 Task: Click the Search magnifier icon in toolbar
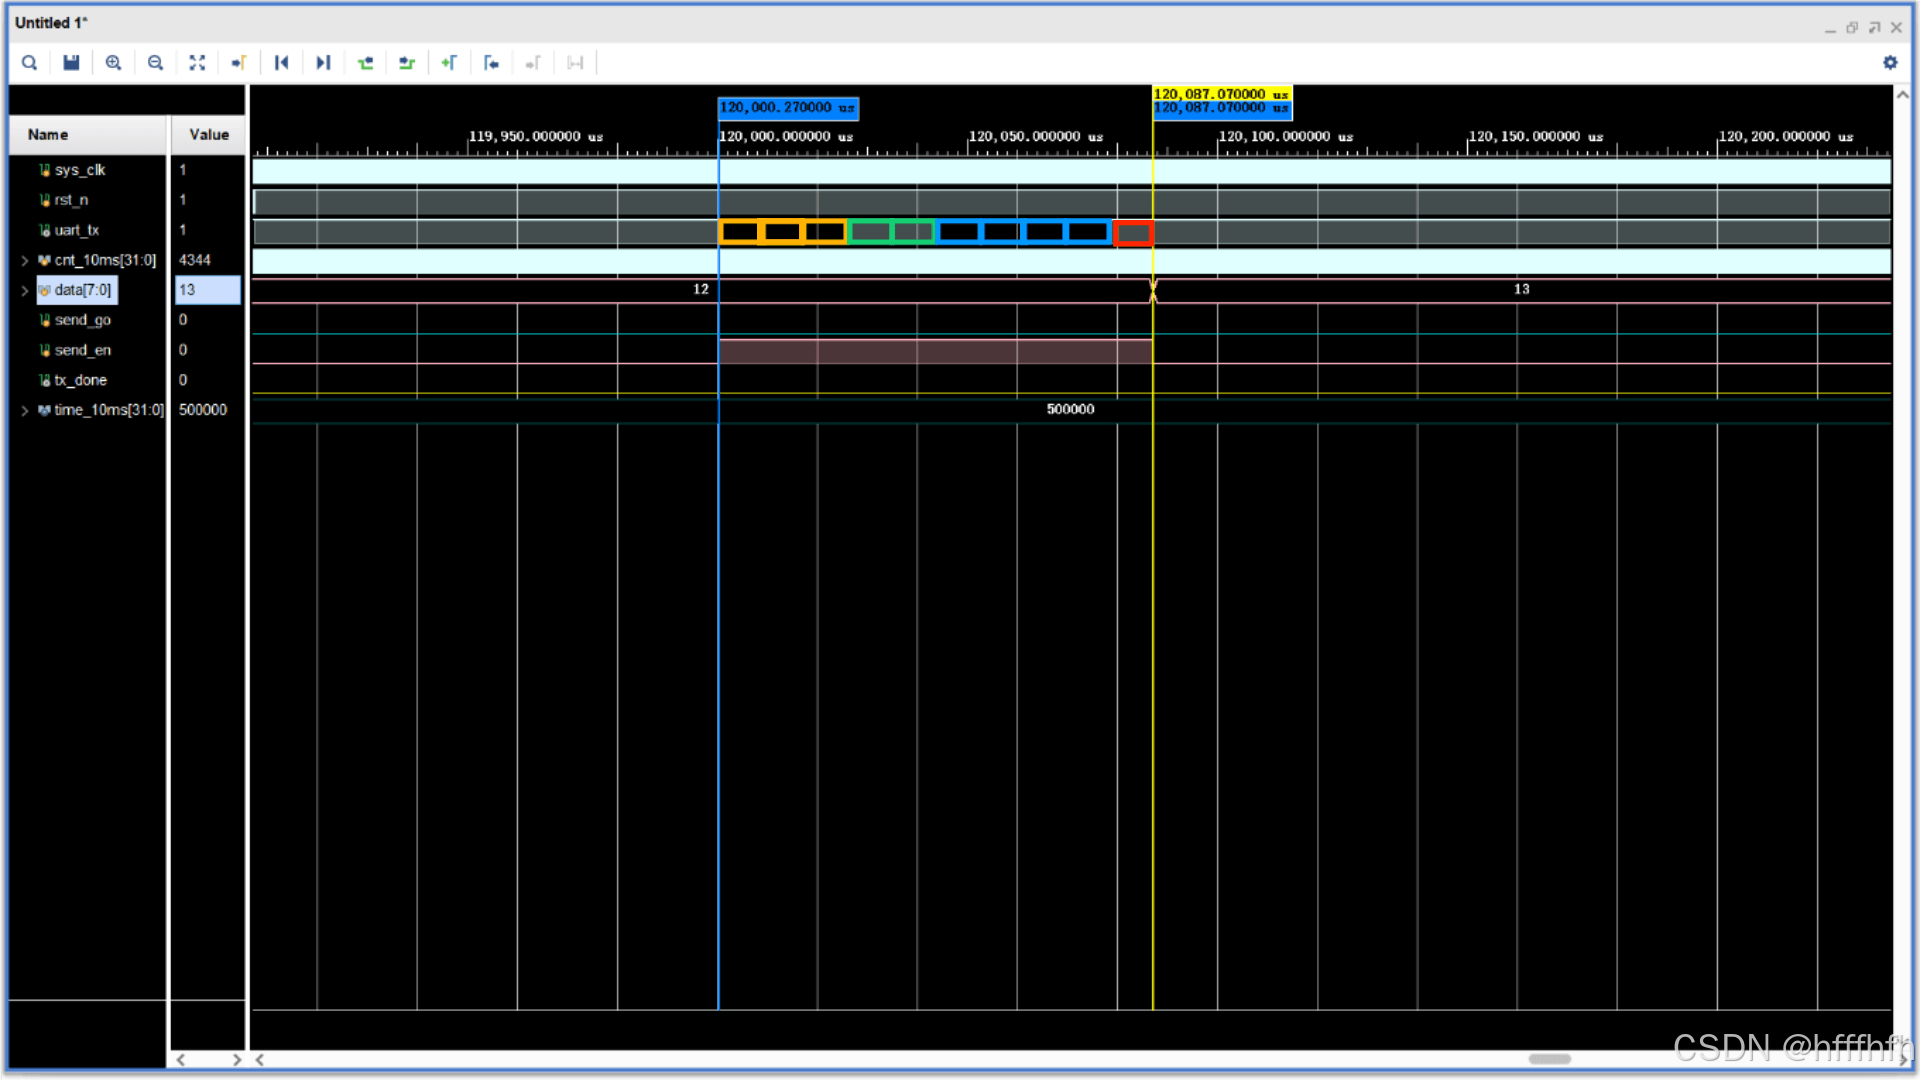29,63
